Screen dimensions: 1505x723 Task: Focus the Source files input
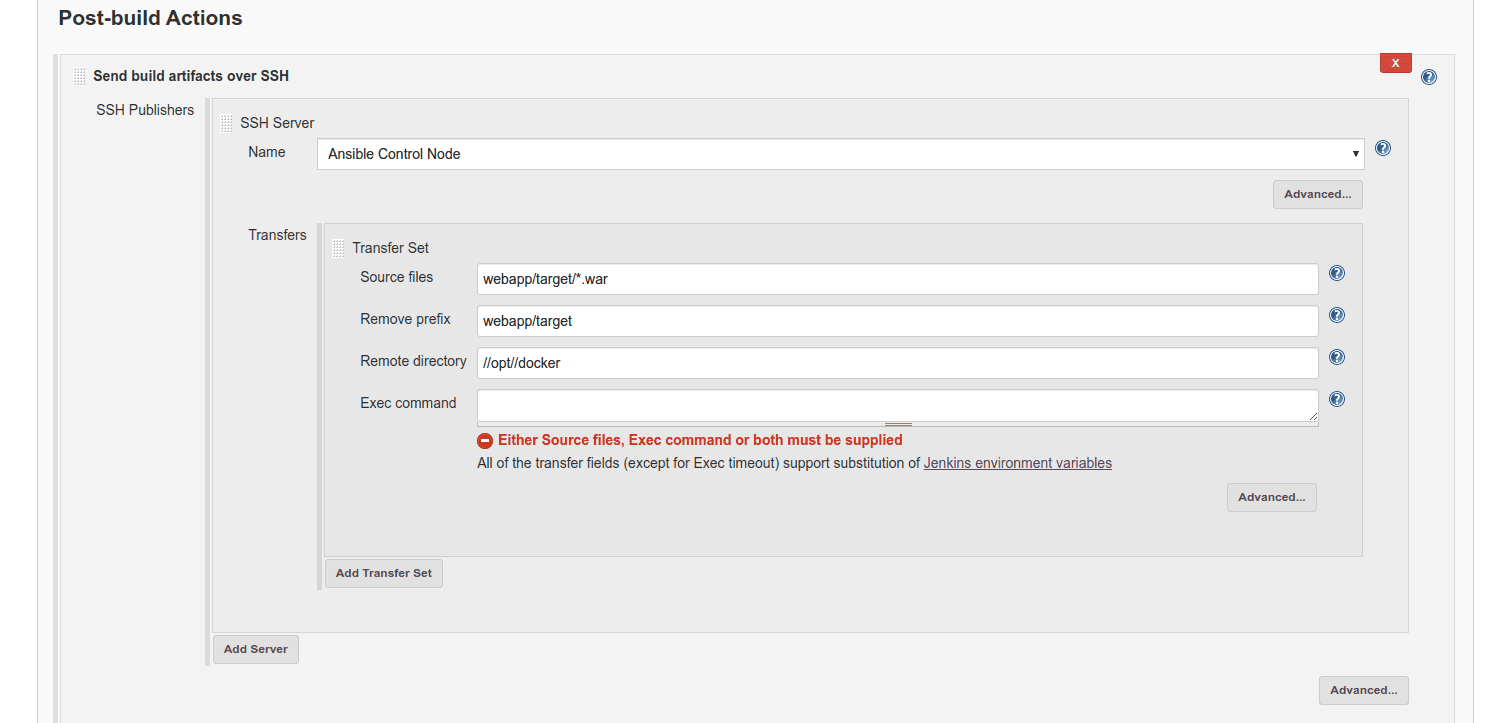point(897,279)
